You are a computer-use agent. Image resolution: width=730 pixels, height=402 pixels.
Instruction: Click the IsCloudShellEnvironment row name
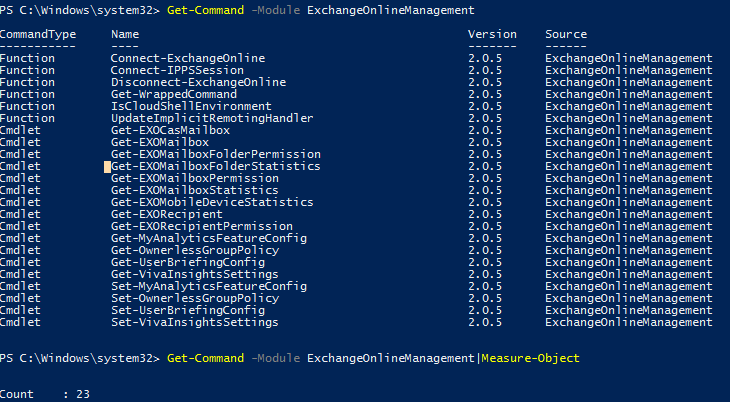(x=191, y=106)
